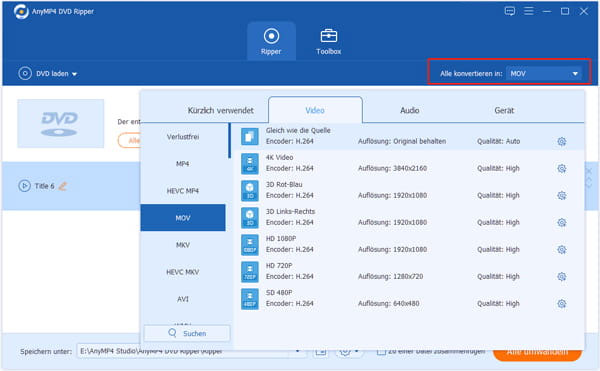
Task: Choose the HD 1080P preset name
Action: (281, 239)
